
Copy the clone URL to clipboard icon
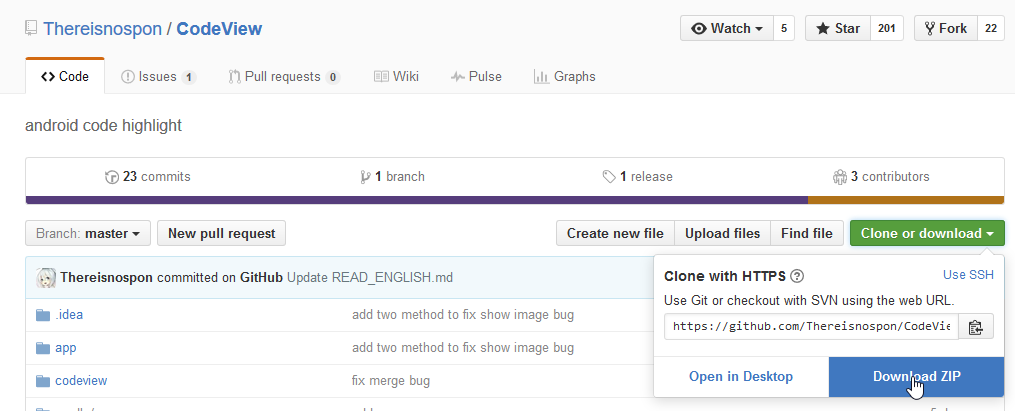[976, 326]
